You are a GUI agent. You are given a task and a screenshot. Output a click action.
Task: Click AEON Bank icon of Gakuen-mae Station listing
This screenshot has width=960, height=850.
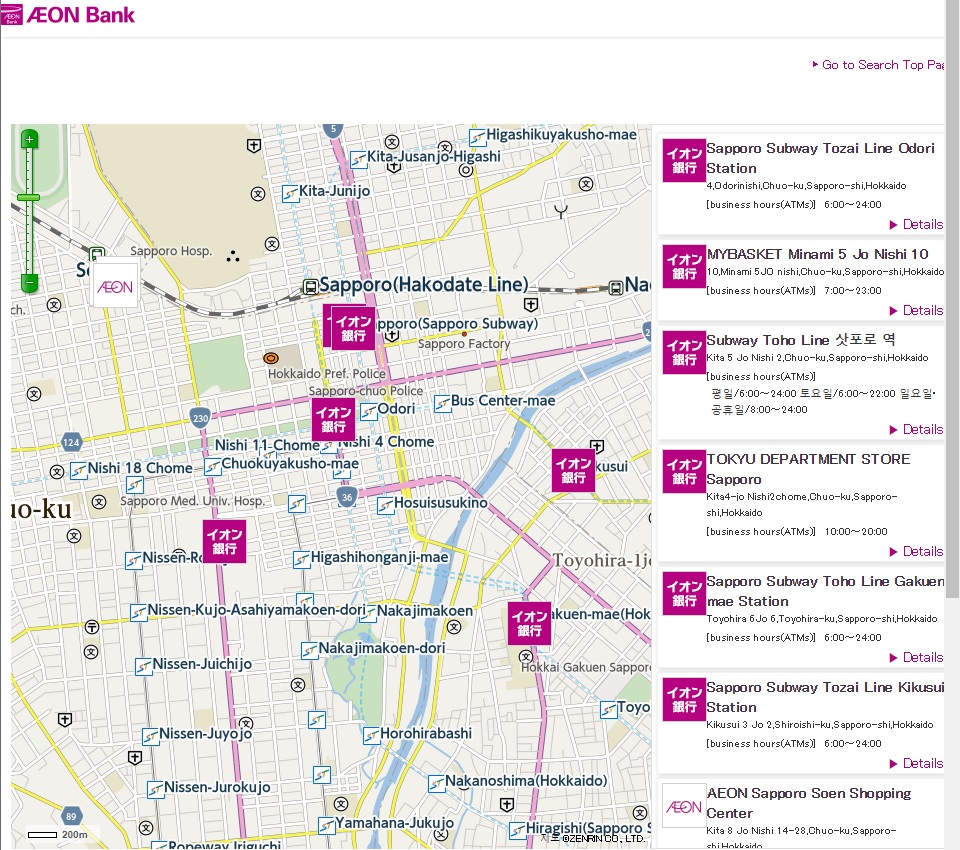click(x=684, y=593)
